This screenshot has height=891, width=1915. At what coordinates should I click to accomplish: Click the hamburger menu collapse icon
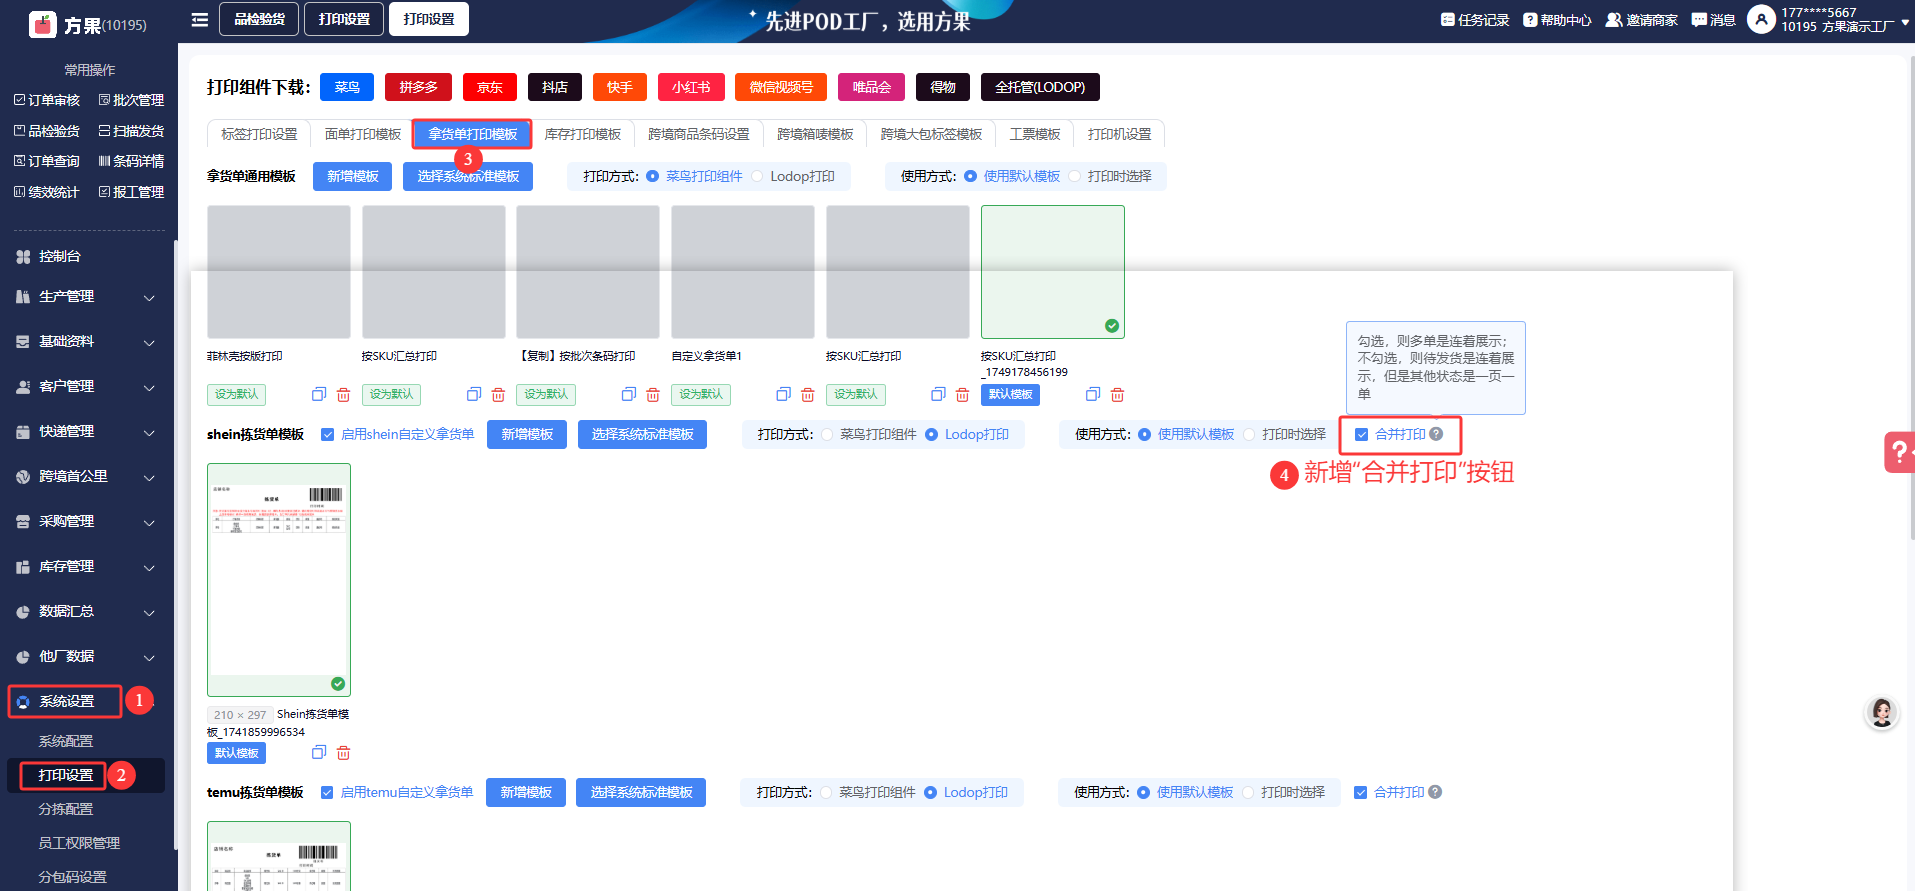(200, 20)
